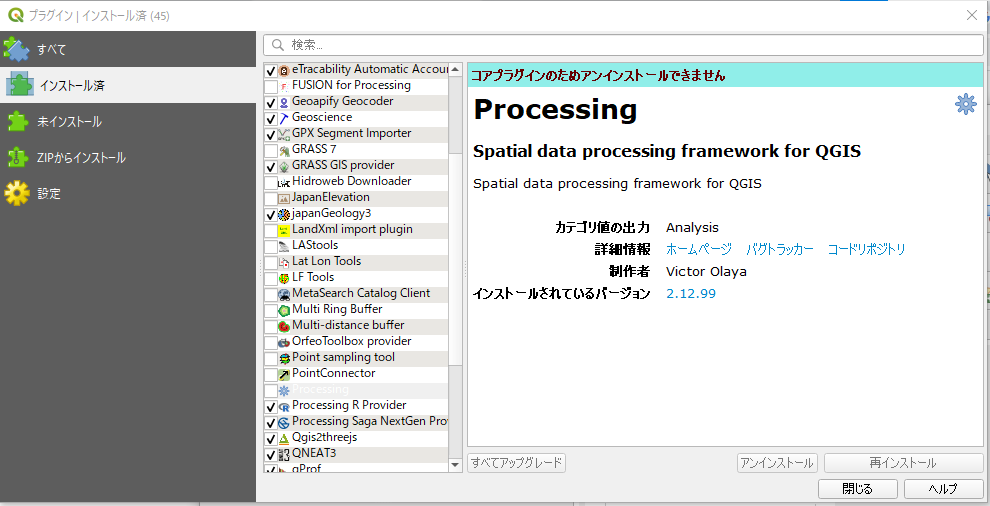Click the OrfeoToolbox provider icon
Screen dimensions: 990x506
(284, 342)
